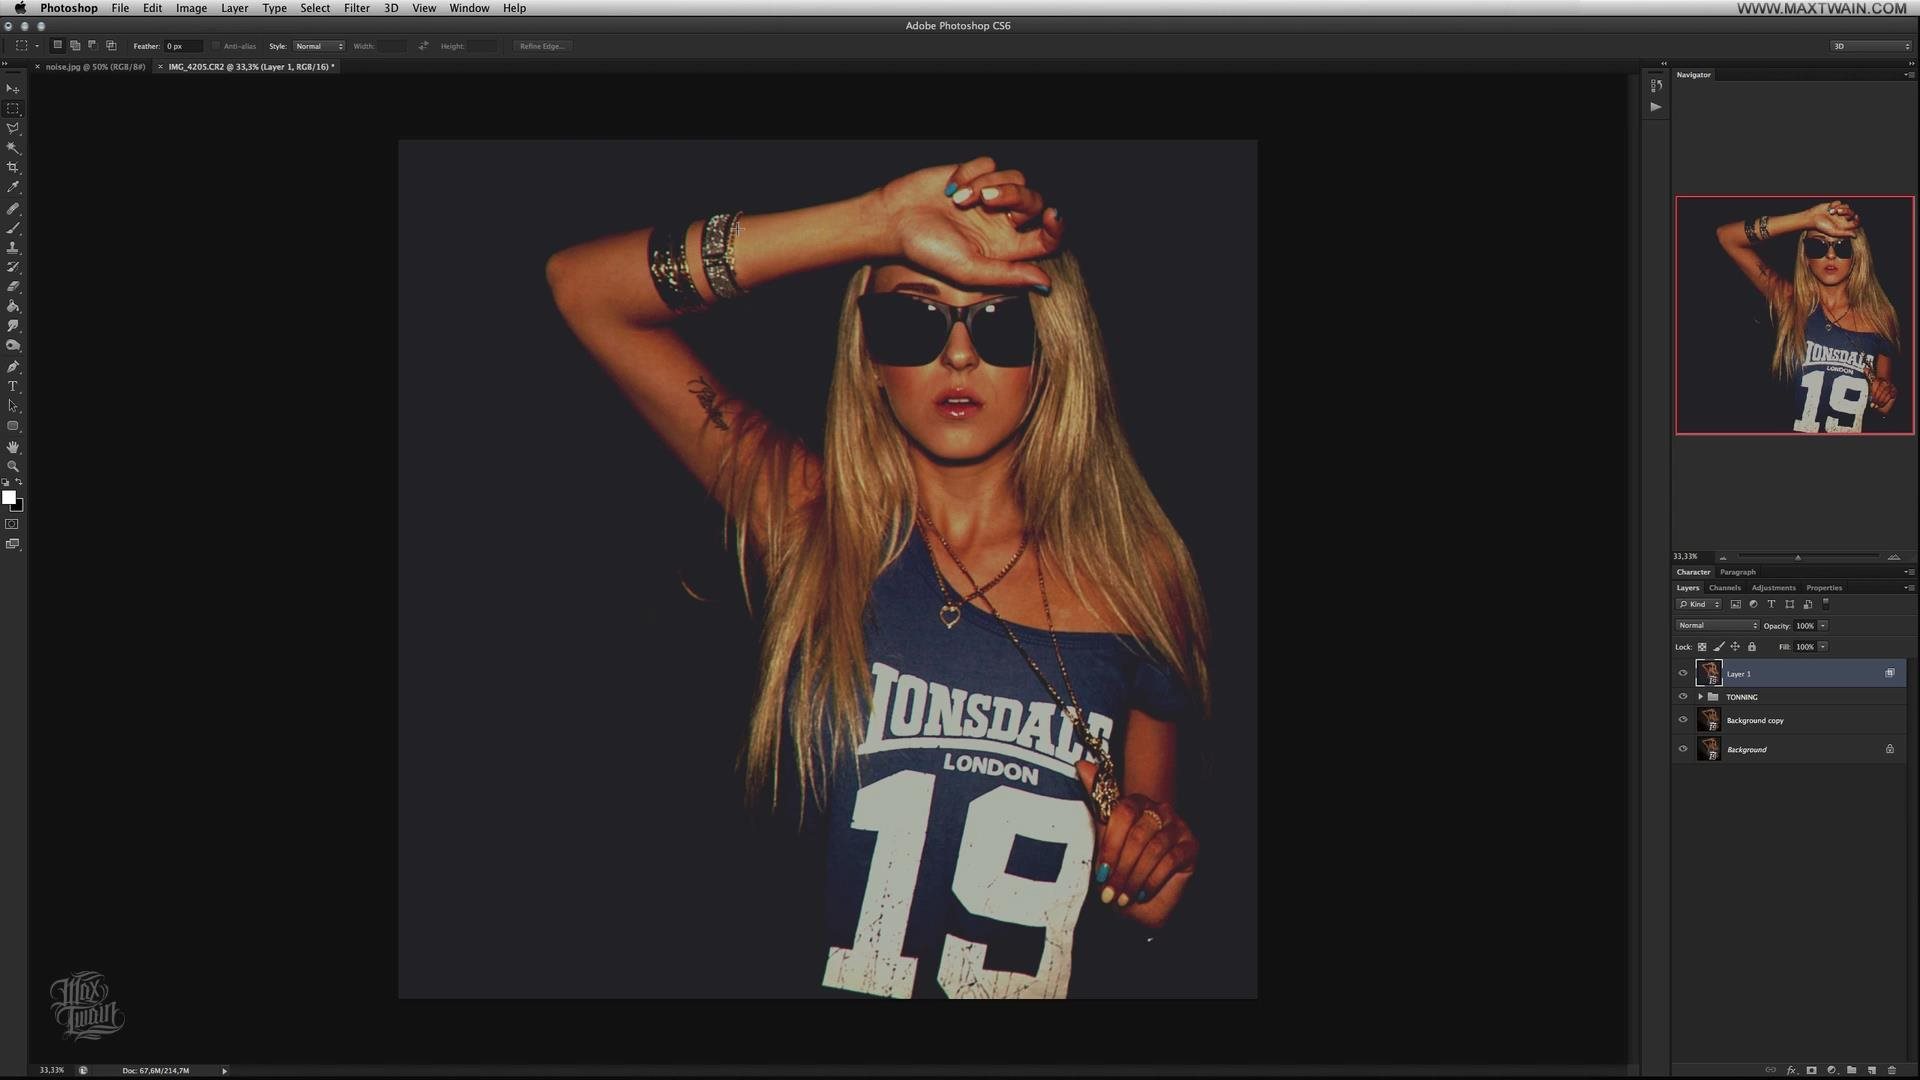Select the Magic Wand tool
Screen dimensions: 1920x1080
point(13,148)
